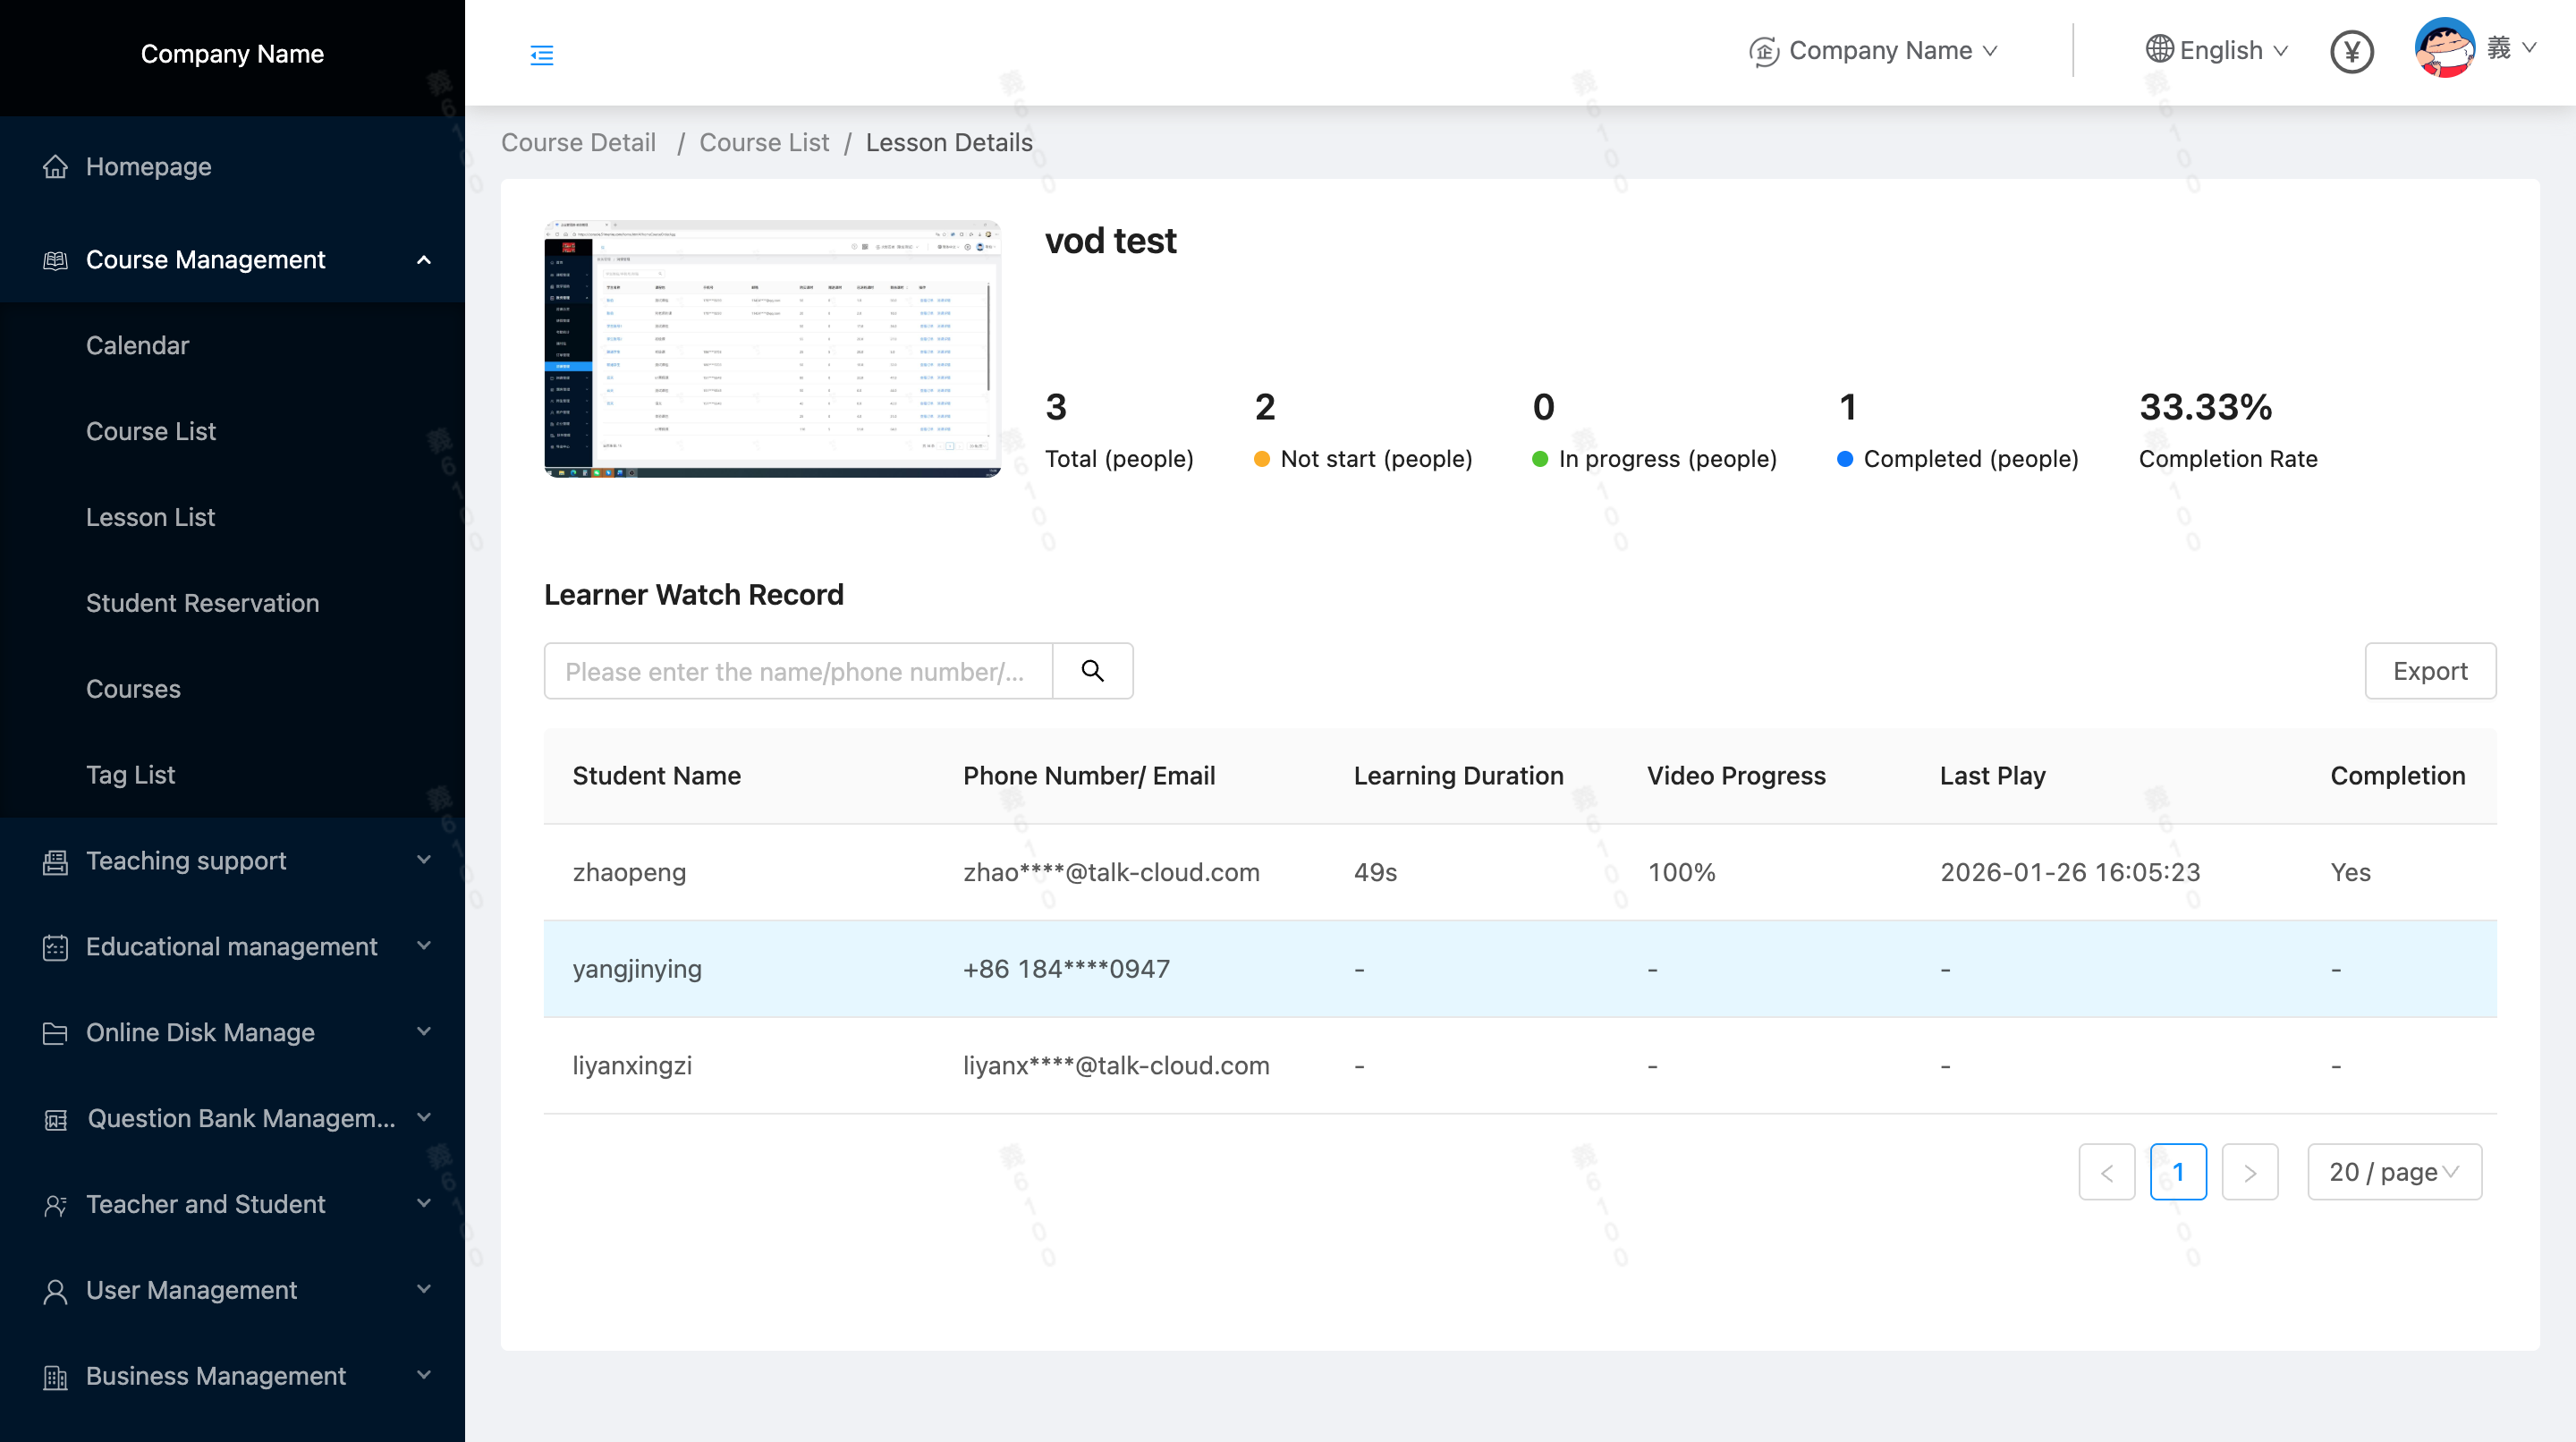Open the 20 / page size dropdown
Image resolution: width=2576 pixels, height=1442 pixels.
[2393, 1172]
